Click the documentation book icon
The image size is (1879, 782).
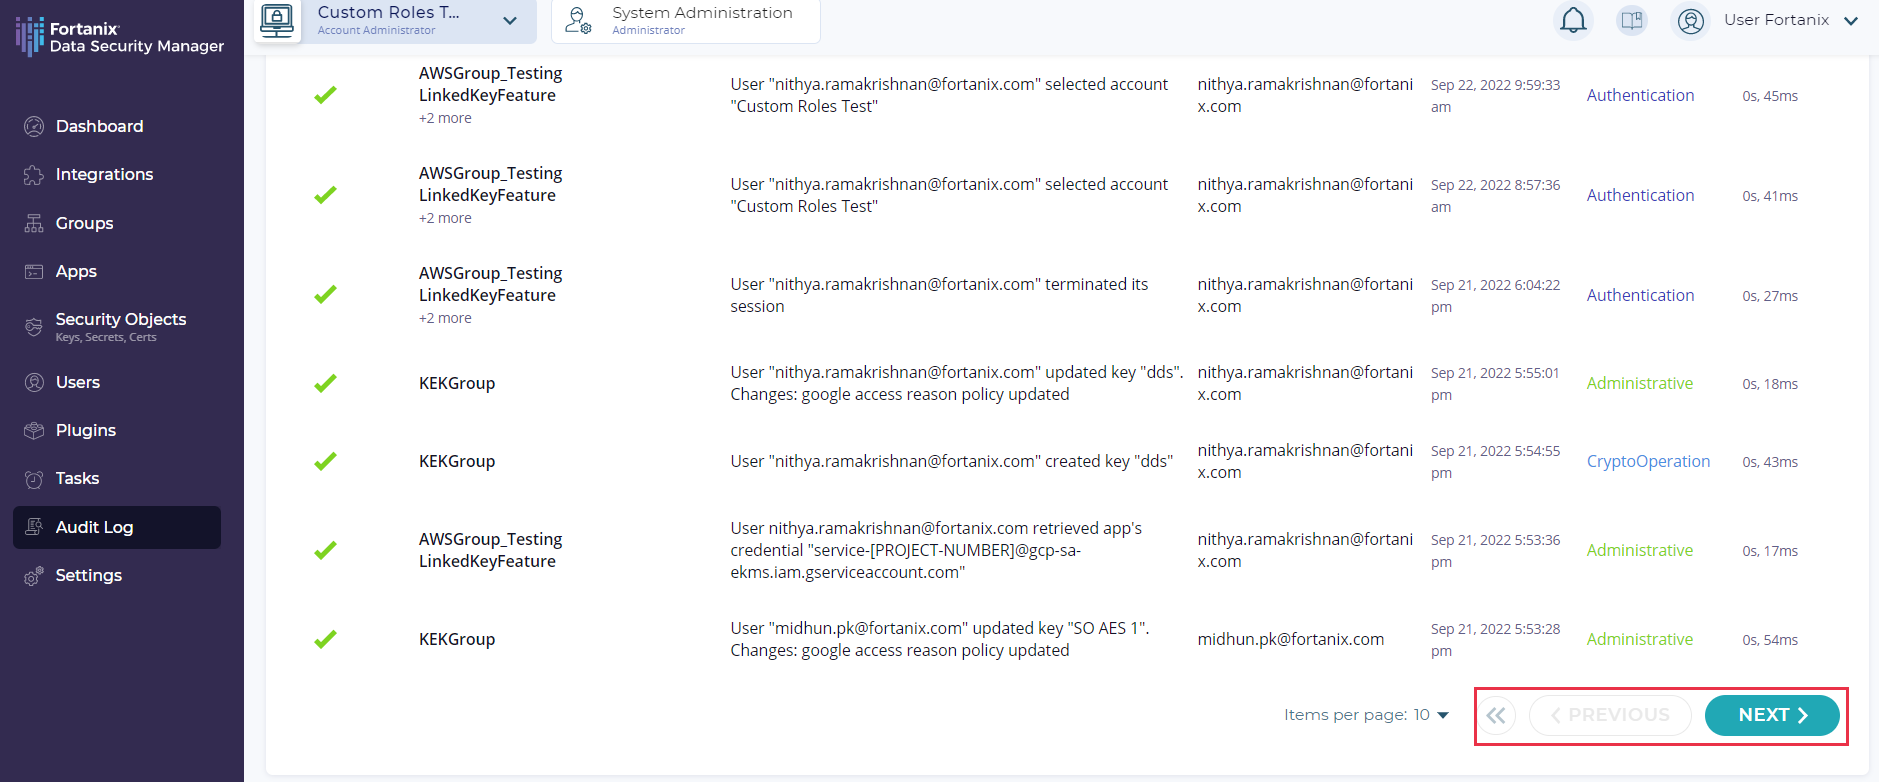1632,20
